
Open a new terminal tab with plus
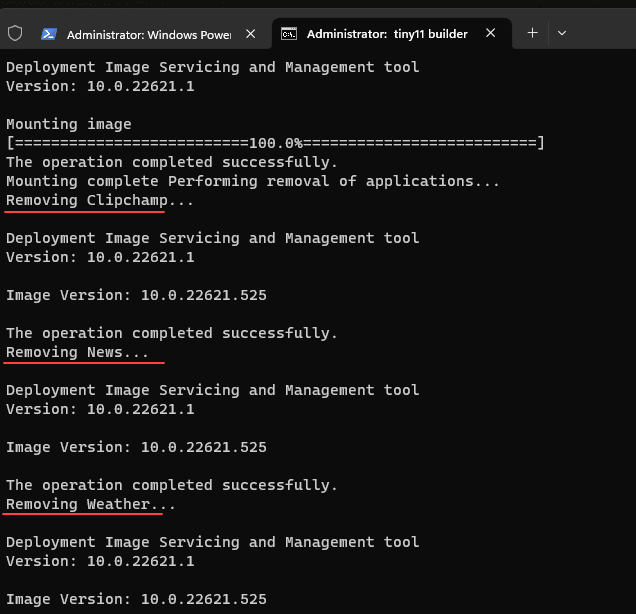[x=532, y=33]
